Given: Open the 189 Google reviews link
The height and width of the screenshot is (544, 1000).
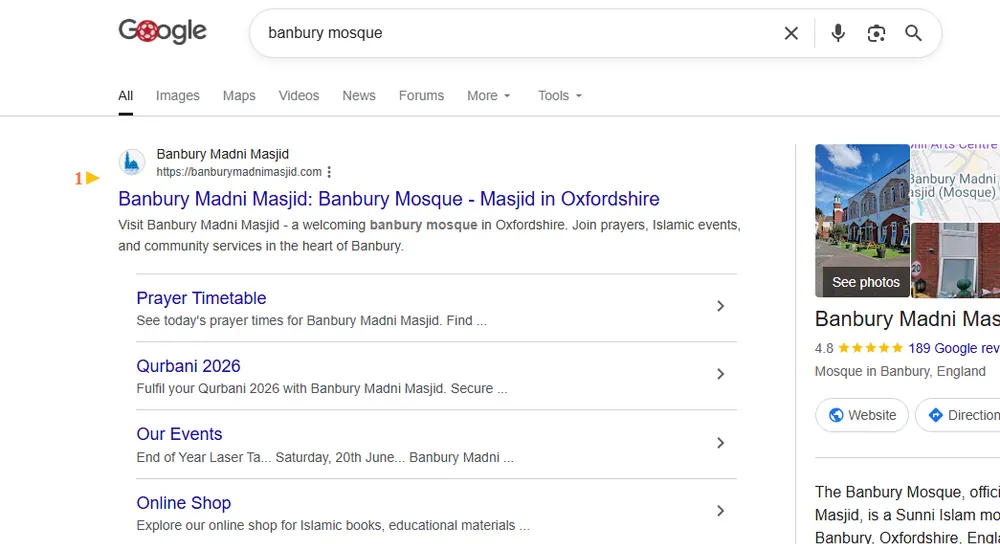Looking at the screenshot, I should tap(953, 348).
